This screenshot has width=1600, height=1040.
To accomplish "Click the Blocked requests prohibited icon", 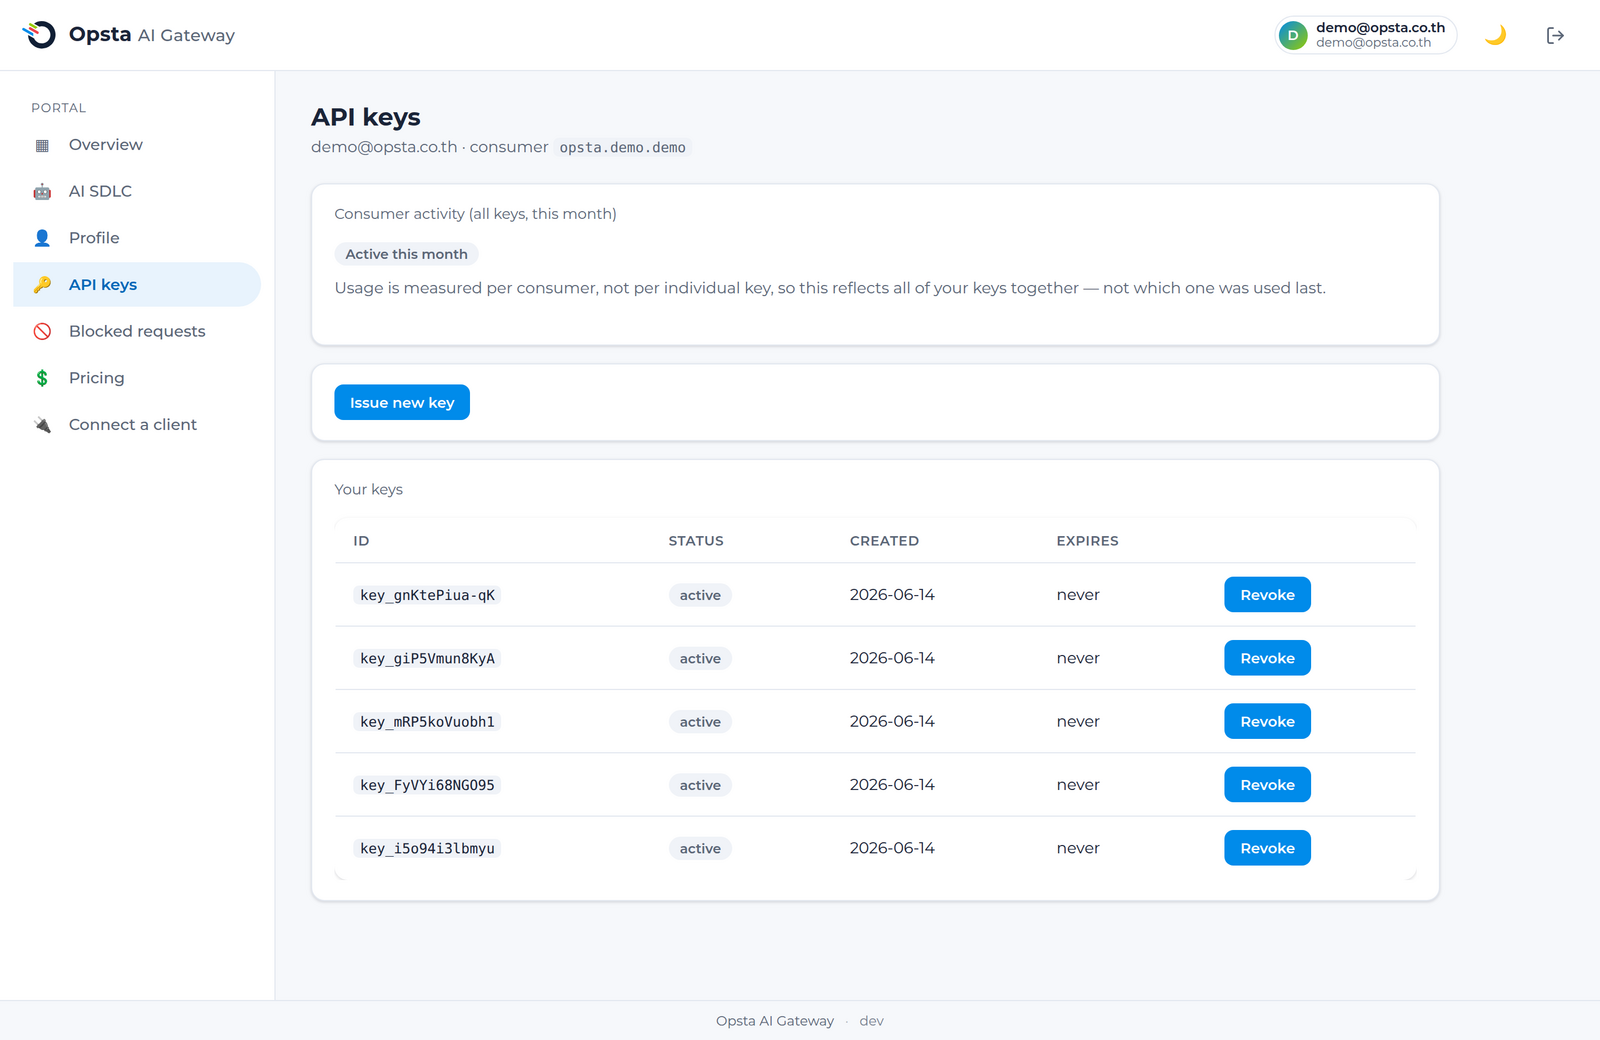I will [42, 331].
